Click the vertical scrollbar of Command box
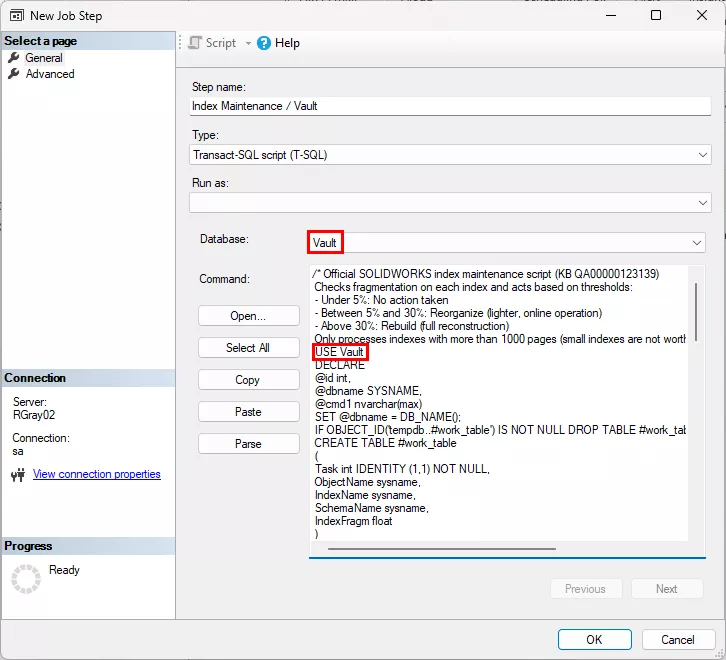 pos(696,313)
